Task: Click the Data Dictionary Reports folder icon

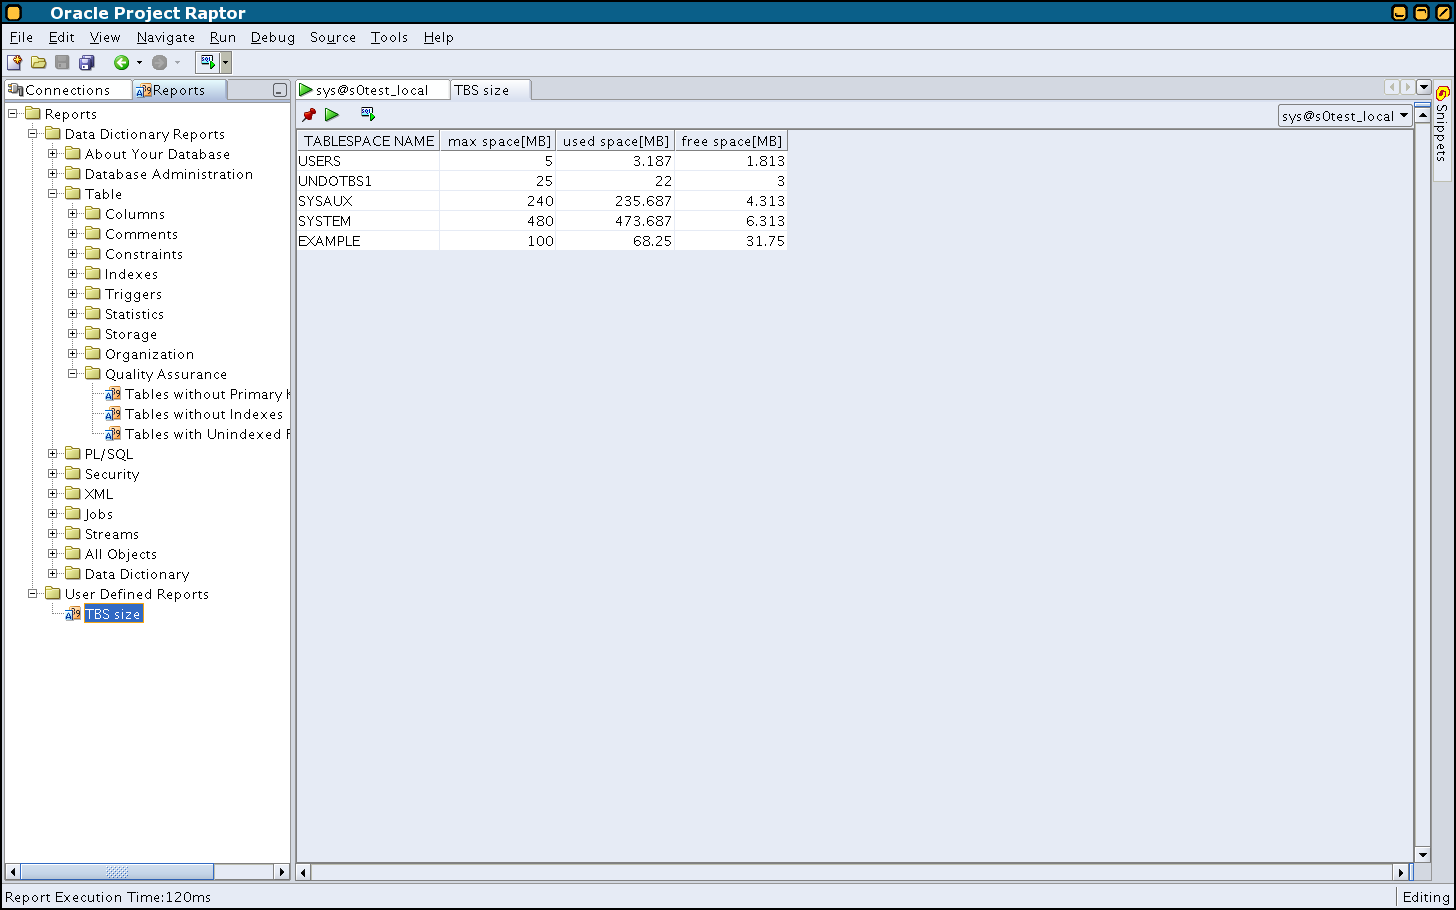Action: pyautogui.click(x=53, y=133)
